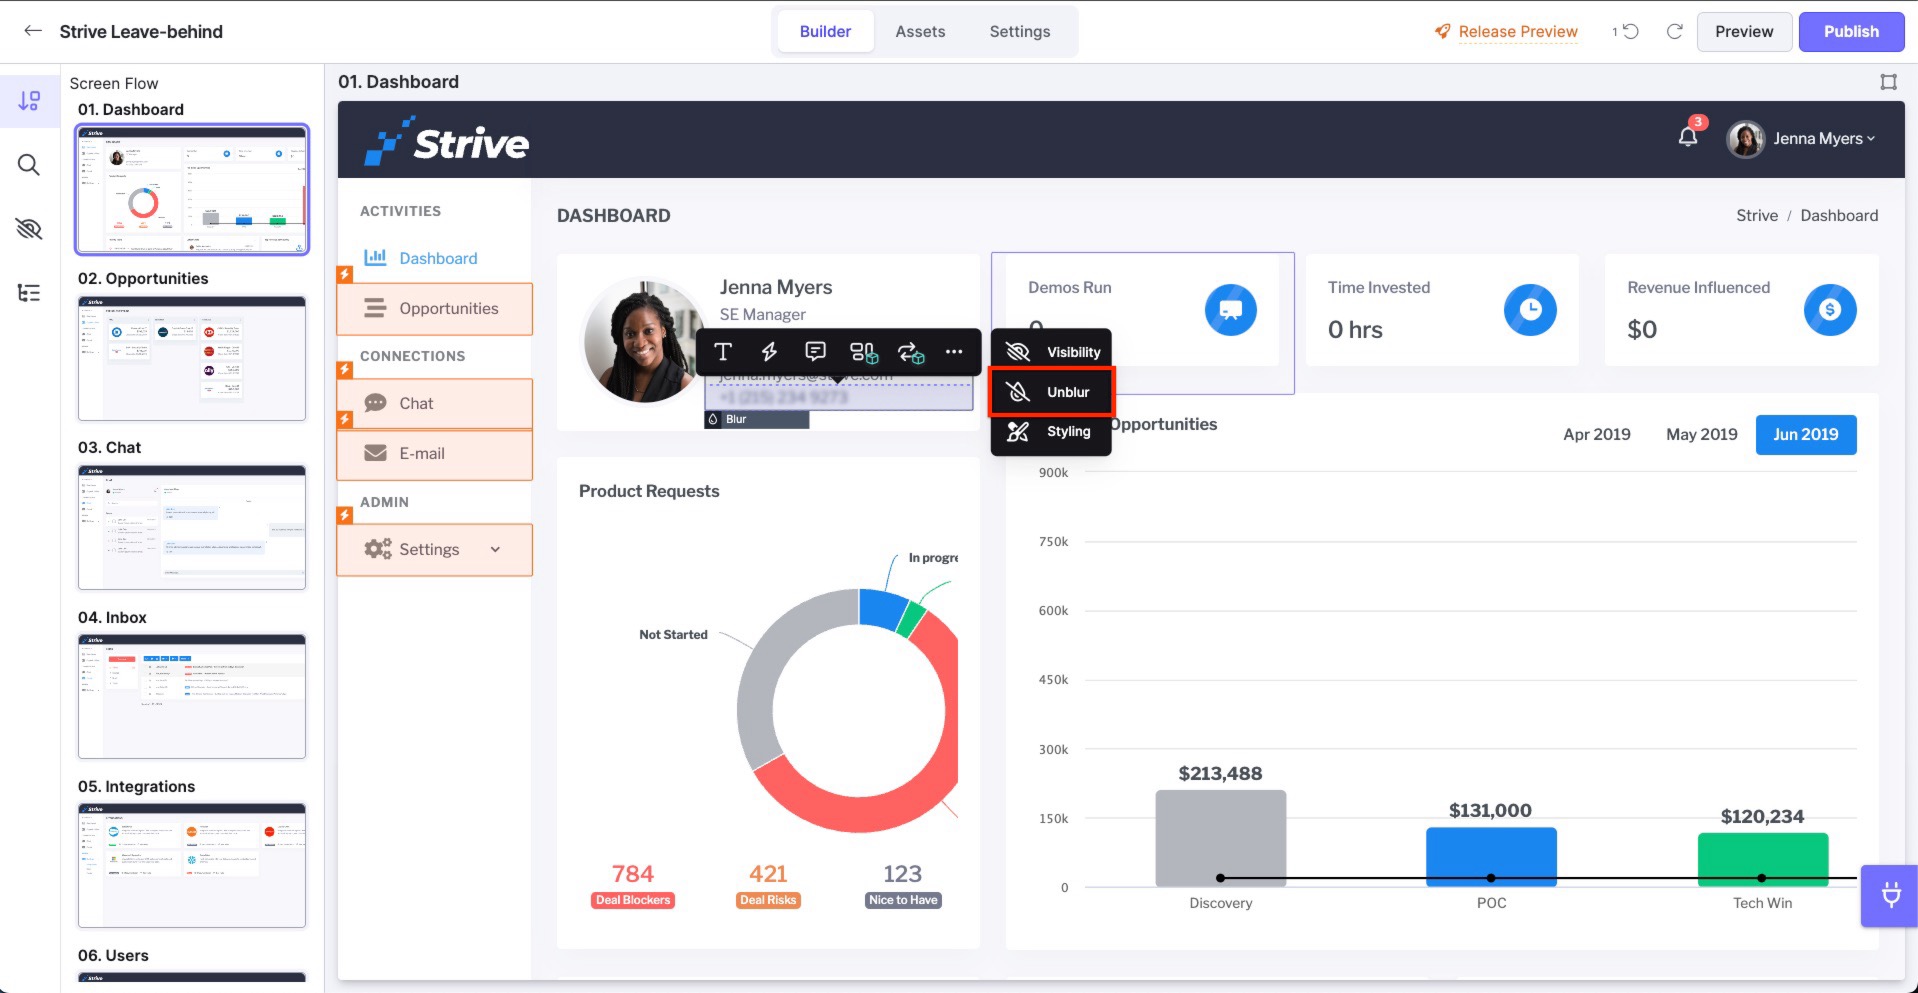Click the '$213,488' bar value label
The width and height of the screenshot is (1918, 993).
pyautogui.click(x=1220, y=773)
